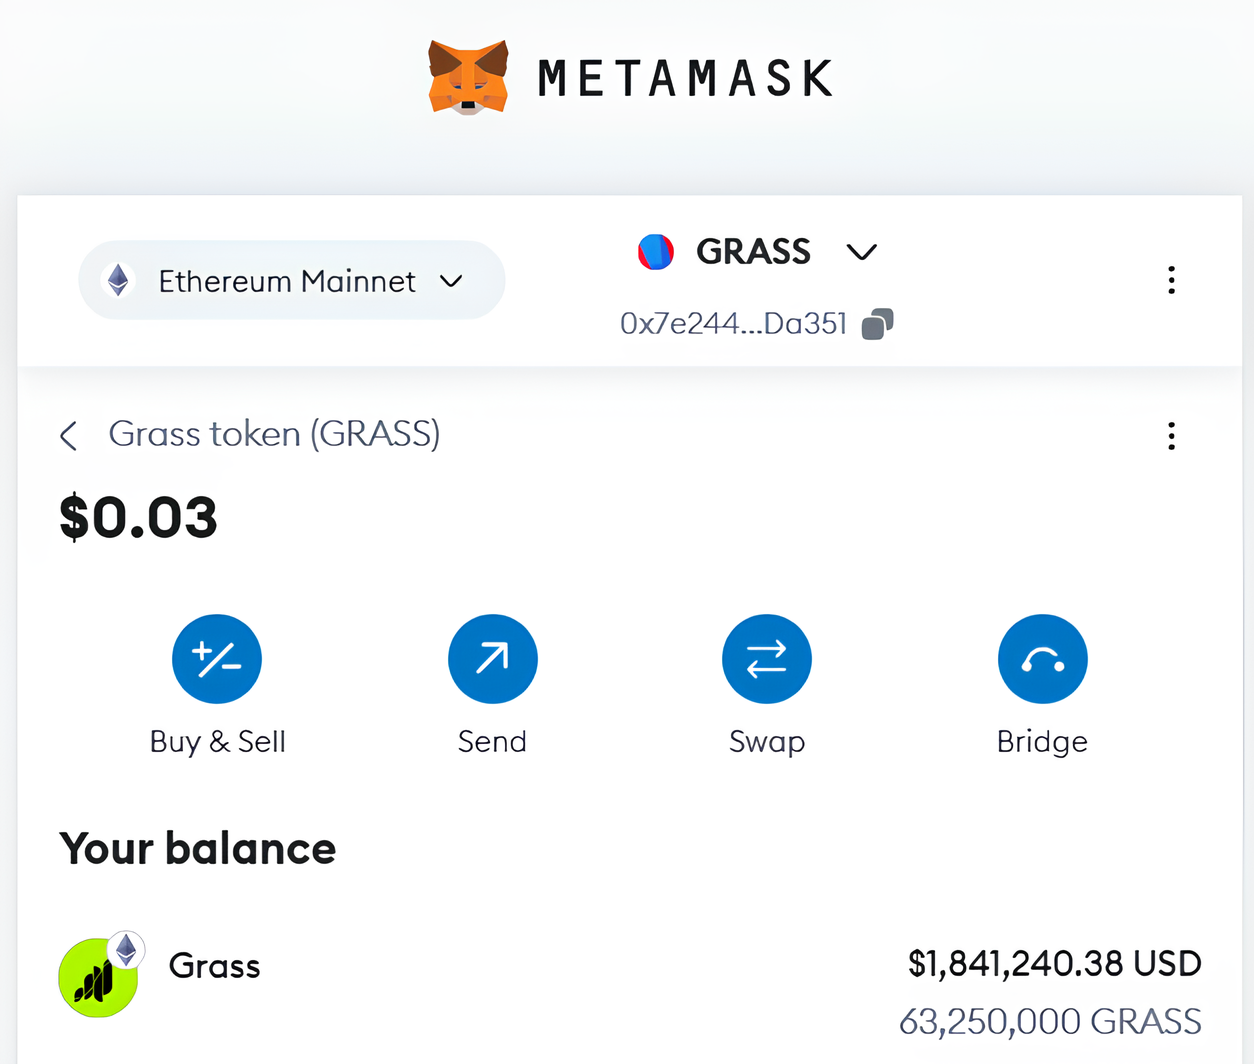Click the green Grass token logo
This screenshot has width=1254, height=1064.
98,978
